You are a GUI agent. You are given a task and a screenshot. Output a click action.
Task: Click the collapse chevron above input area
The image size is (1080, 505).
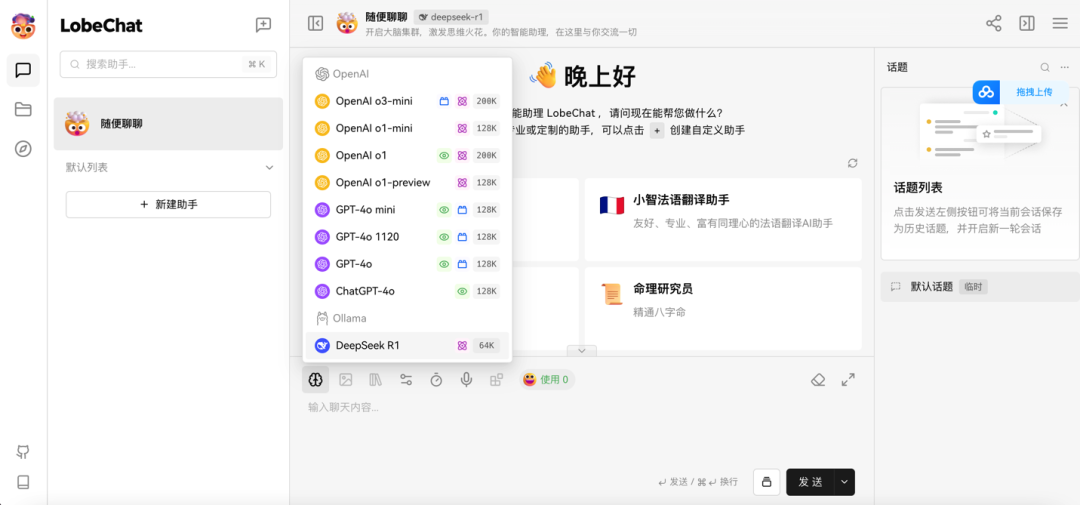click(x=581, y=351)
